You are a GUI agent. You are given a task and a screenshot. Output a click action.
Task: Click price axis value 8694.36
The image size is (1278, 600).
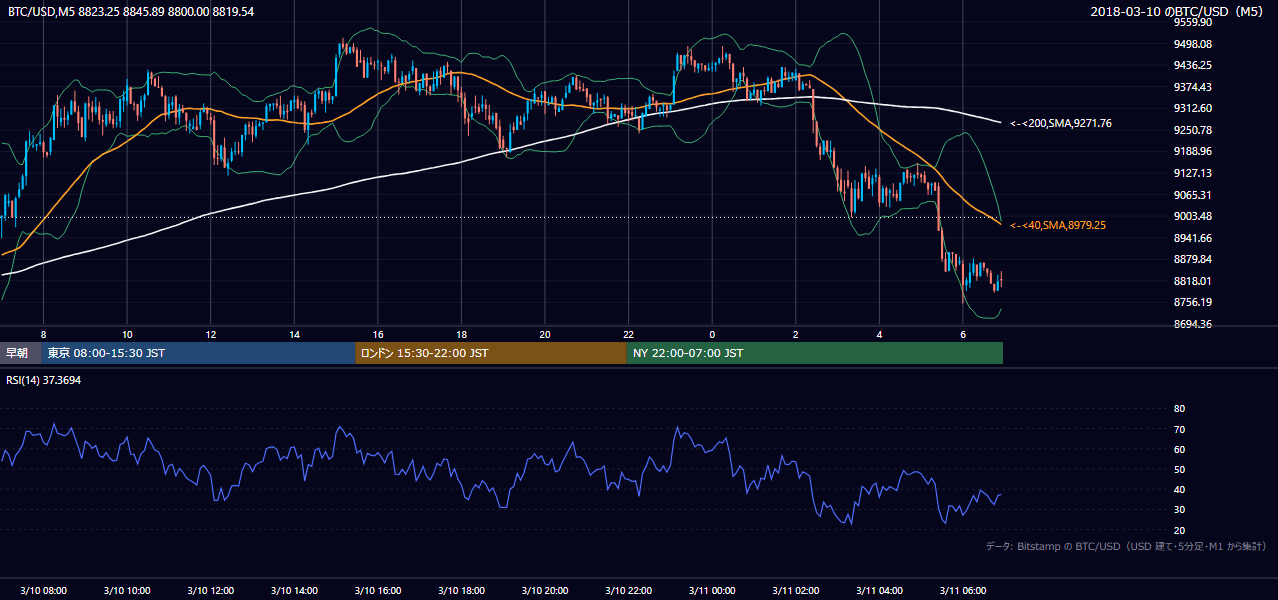point(1193,324)
